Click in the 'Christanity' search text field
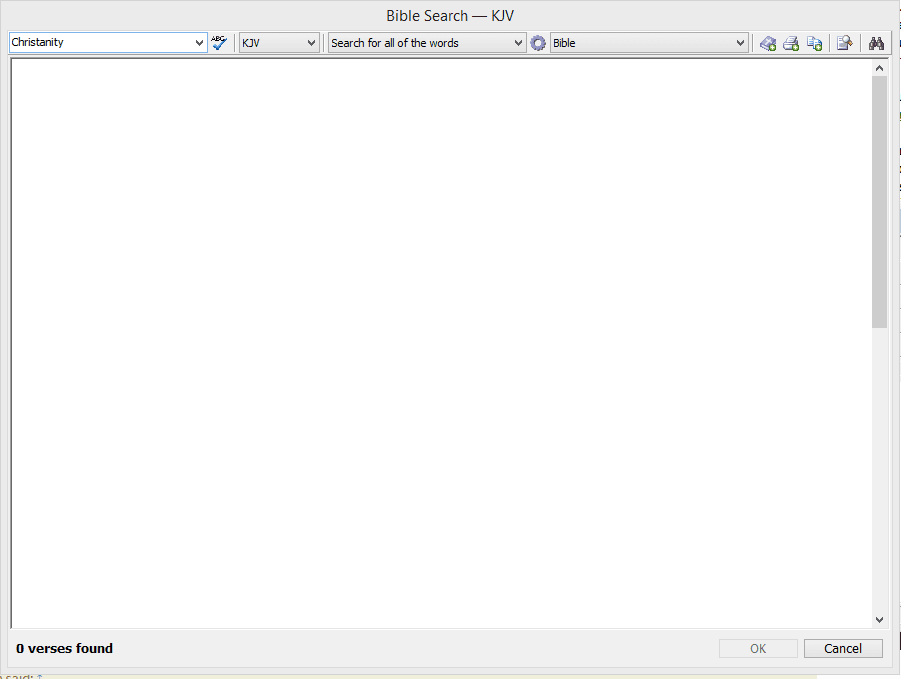 click(x=100, y=43)
